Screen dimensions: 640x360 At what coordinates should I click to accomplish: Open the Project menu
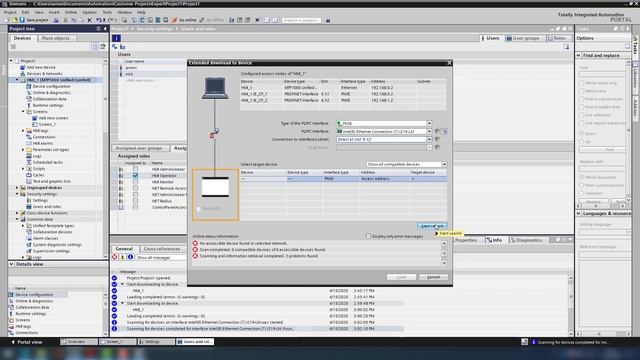pyautogui.click(x=10, y=12)
